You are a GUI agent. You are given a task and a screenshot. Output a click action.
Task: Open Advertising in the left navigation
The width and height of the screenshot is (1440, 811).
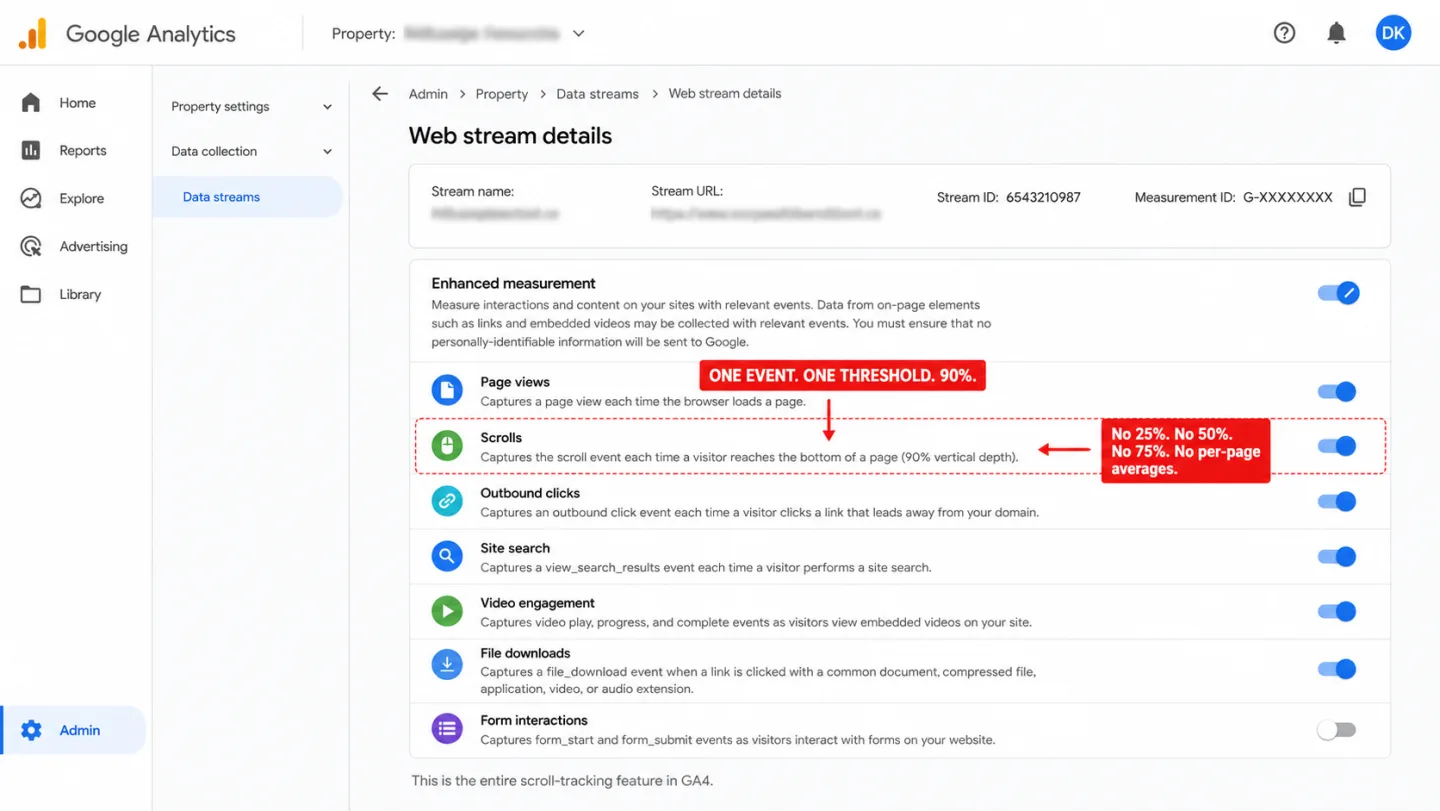click(93, 247)
